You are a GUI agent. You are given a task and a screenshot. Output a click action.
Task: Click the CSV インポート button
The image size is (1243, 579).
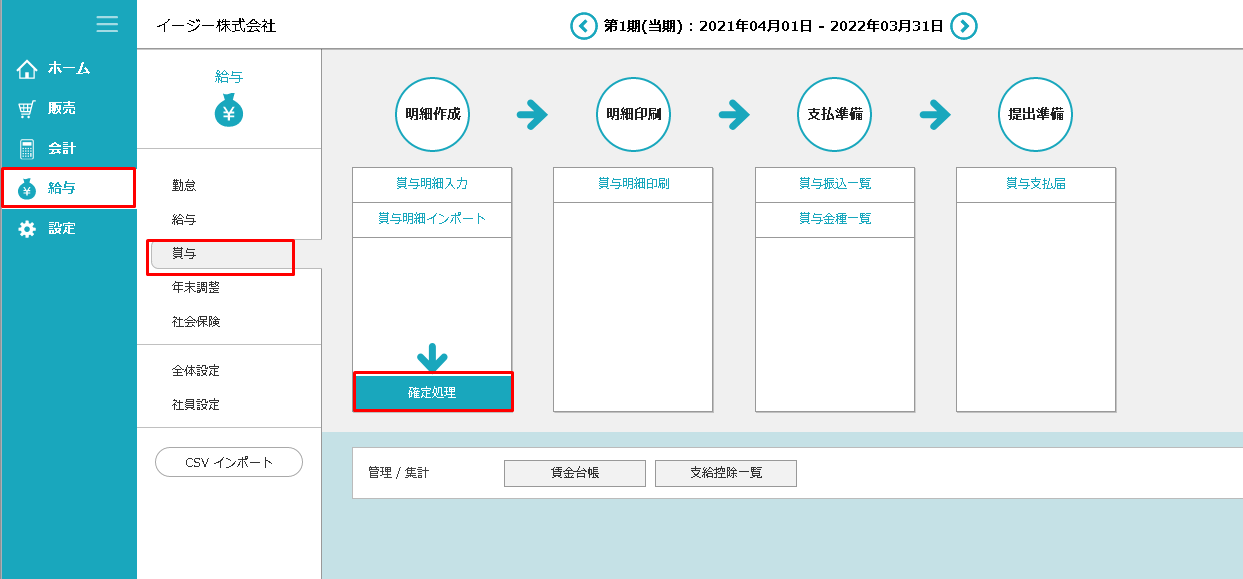tap(229, 462)
